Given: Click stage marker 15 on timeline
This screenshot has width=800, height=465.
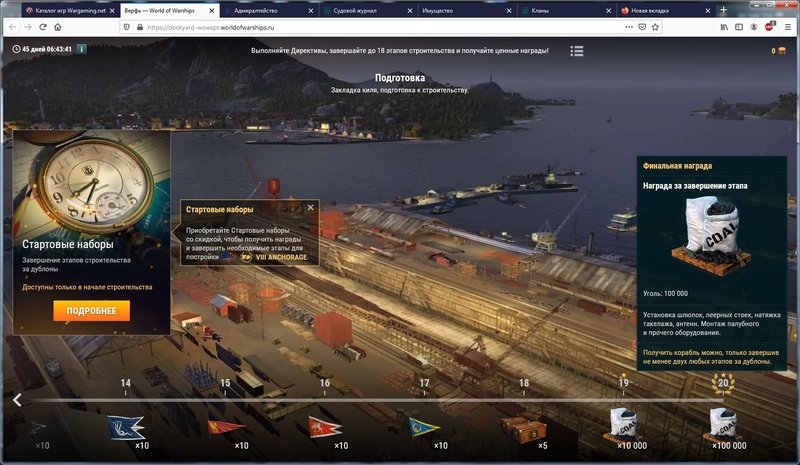Looking at the screenshot, I should [x=225, y=383].
